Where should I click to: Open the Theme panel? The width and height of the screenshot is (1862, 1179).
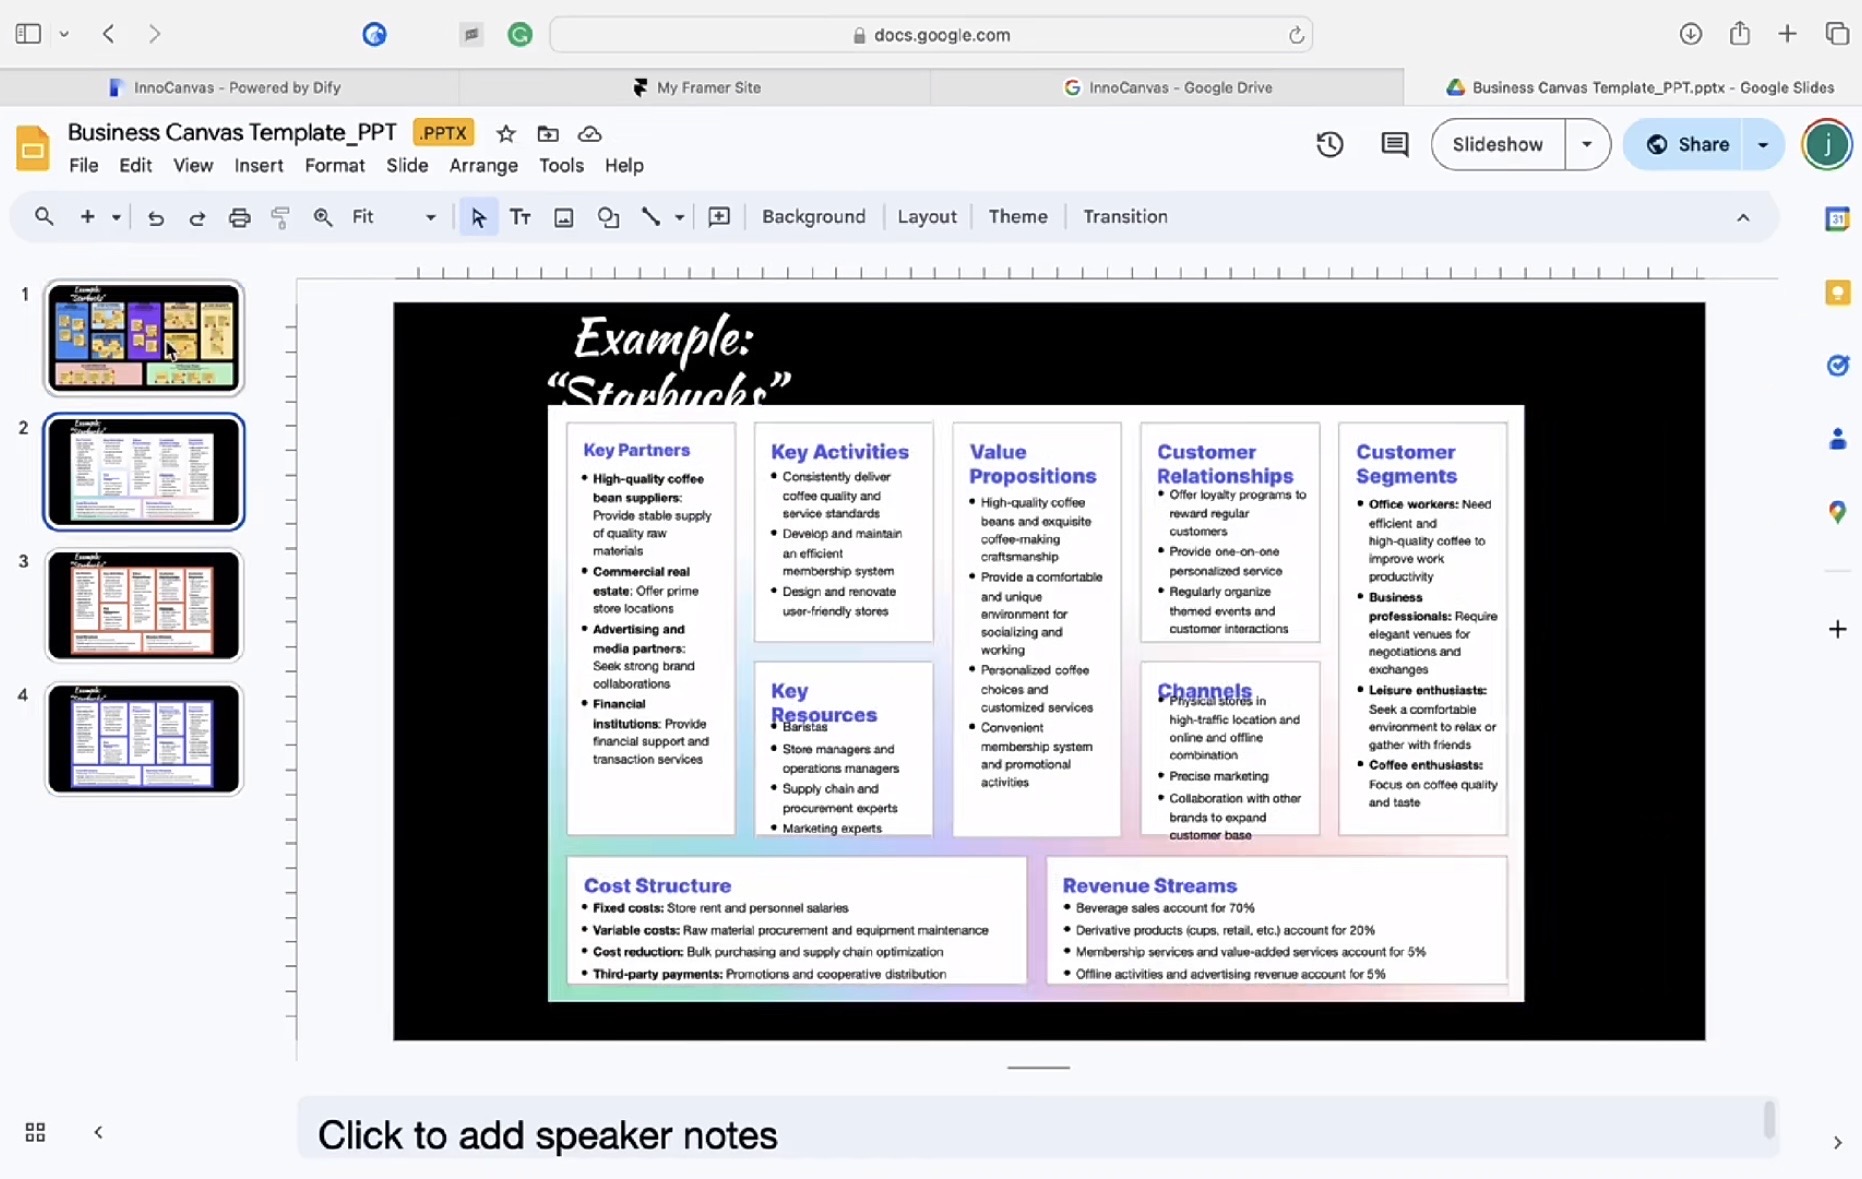click(1018, 216)
